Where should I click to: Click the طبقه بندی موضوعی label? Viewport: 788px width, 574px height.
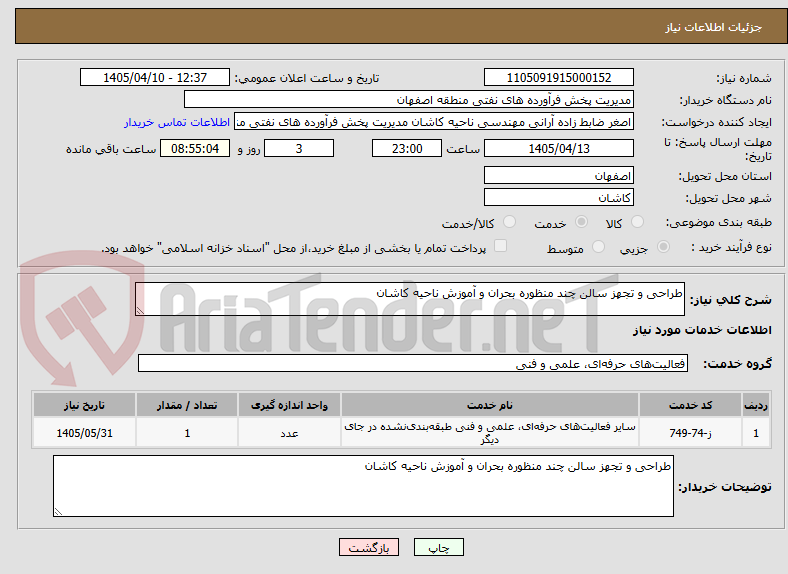click(719, 222)
